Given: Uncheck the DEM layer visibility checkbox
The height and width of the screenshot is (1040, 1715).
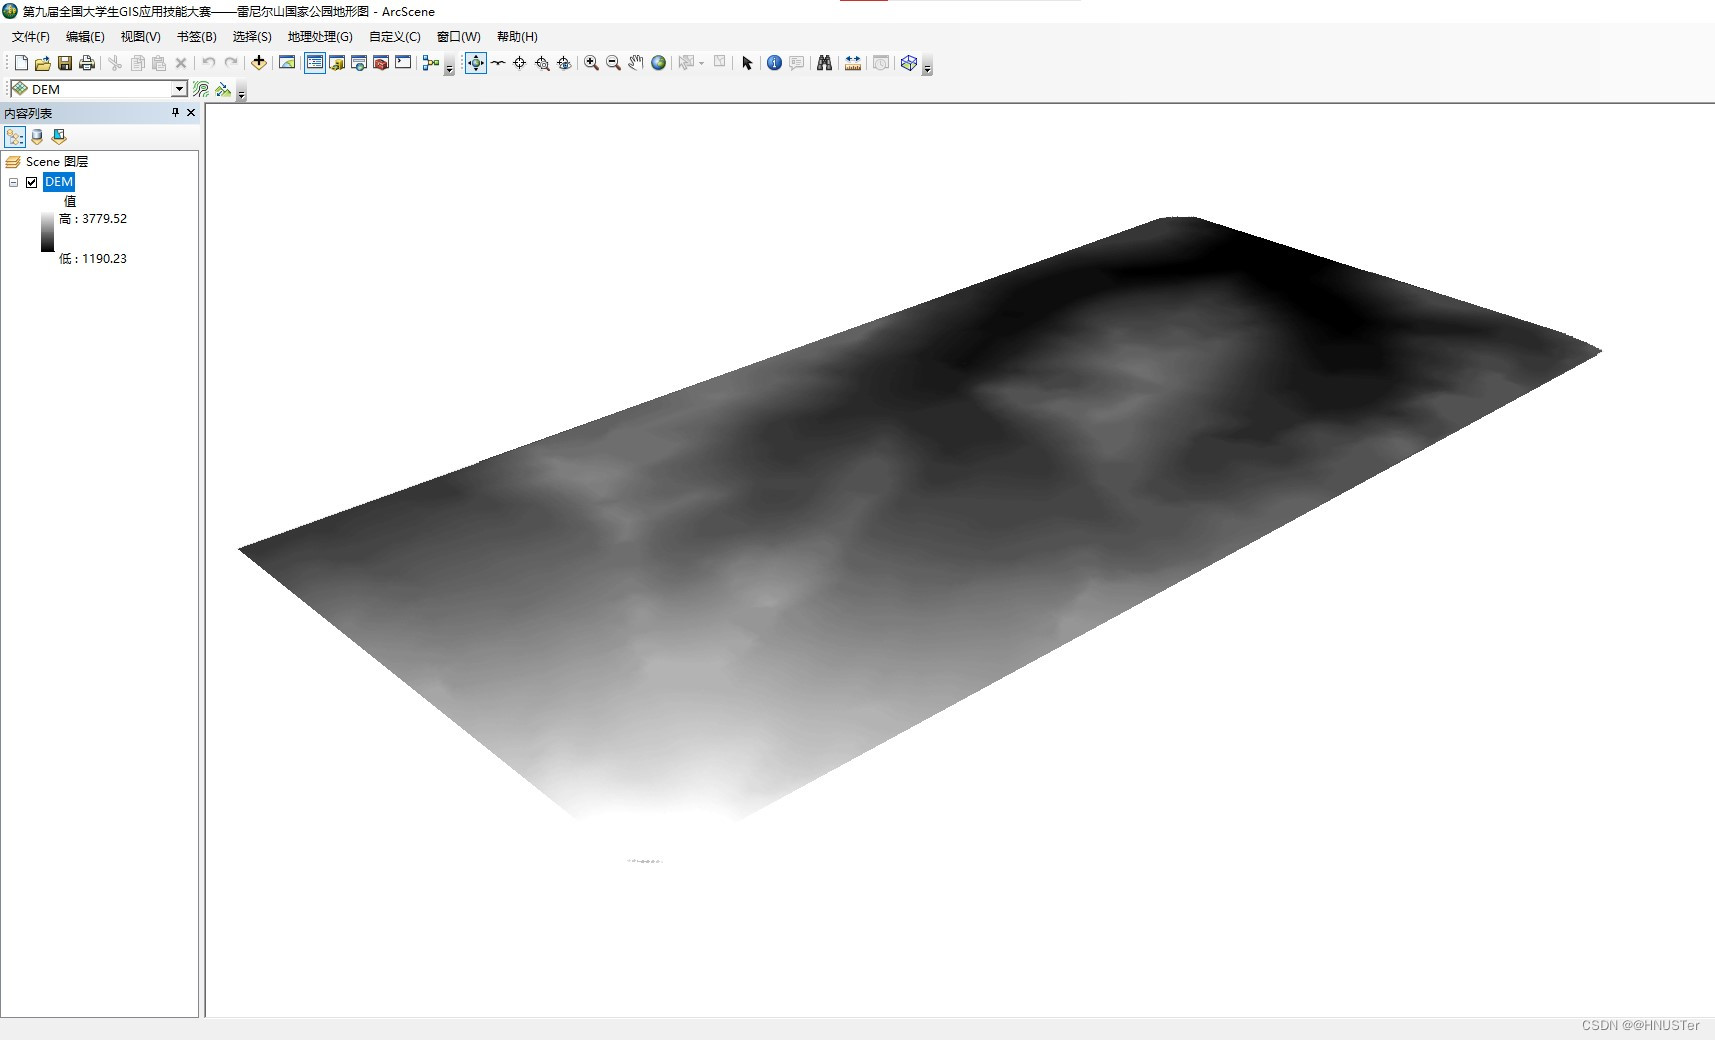Looking at the screenshot, I should (x=32, y=182).
